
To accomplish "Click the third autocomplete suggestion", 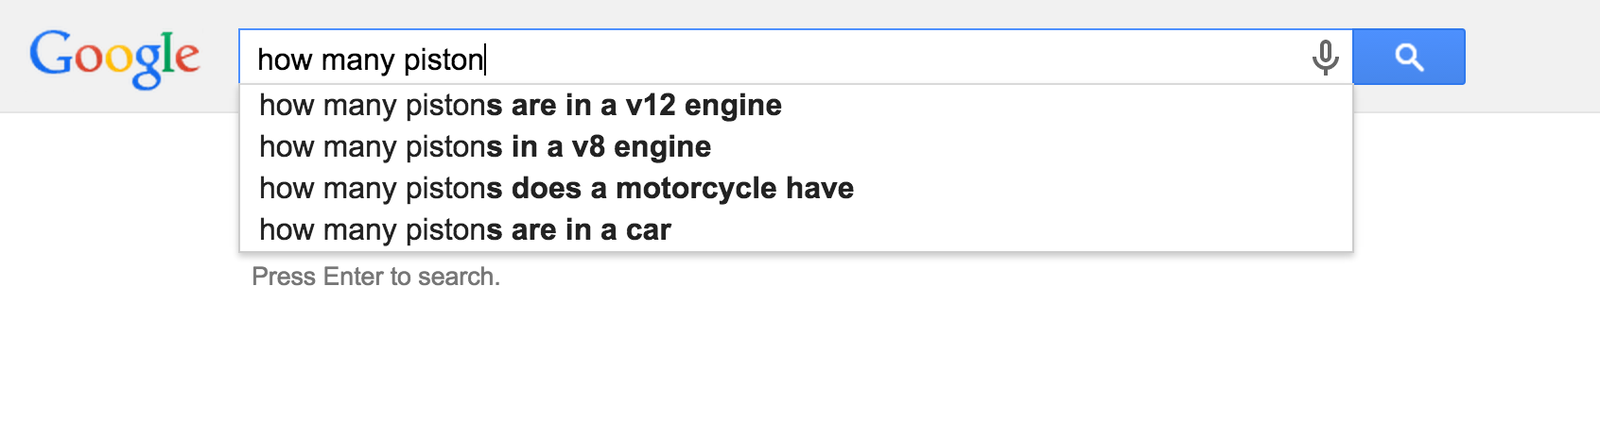I will point(556,188).
